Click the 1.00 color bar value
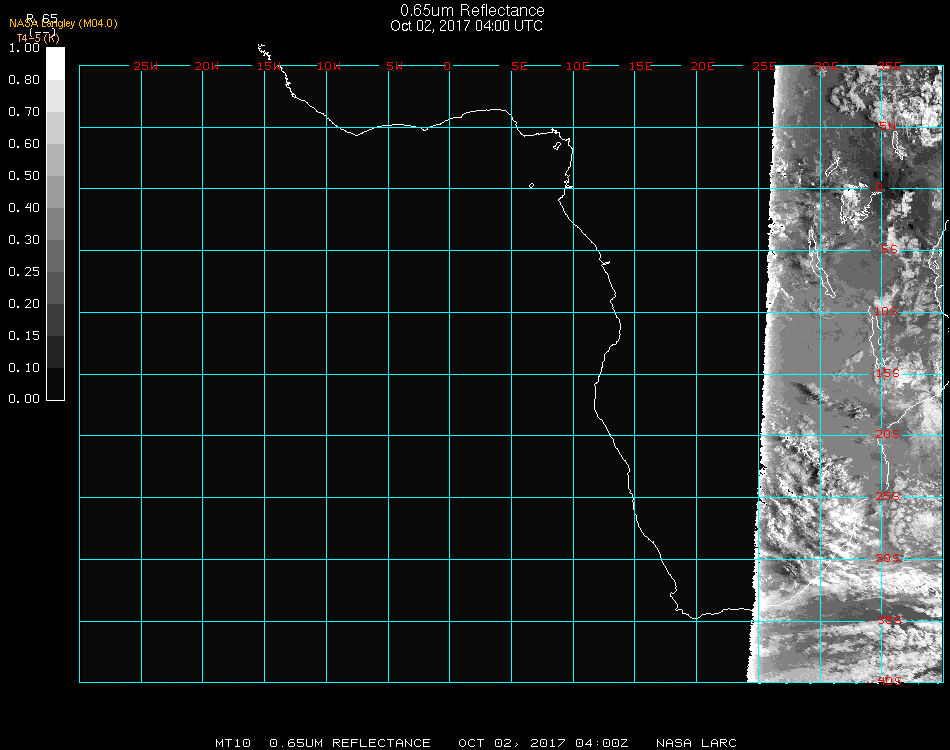The height and width of the screenshot is (750, 950). click(x=24, y=48)
